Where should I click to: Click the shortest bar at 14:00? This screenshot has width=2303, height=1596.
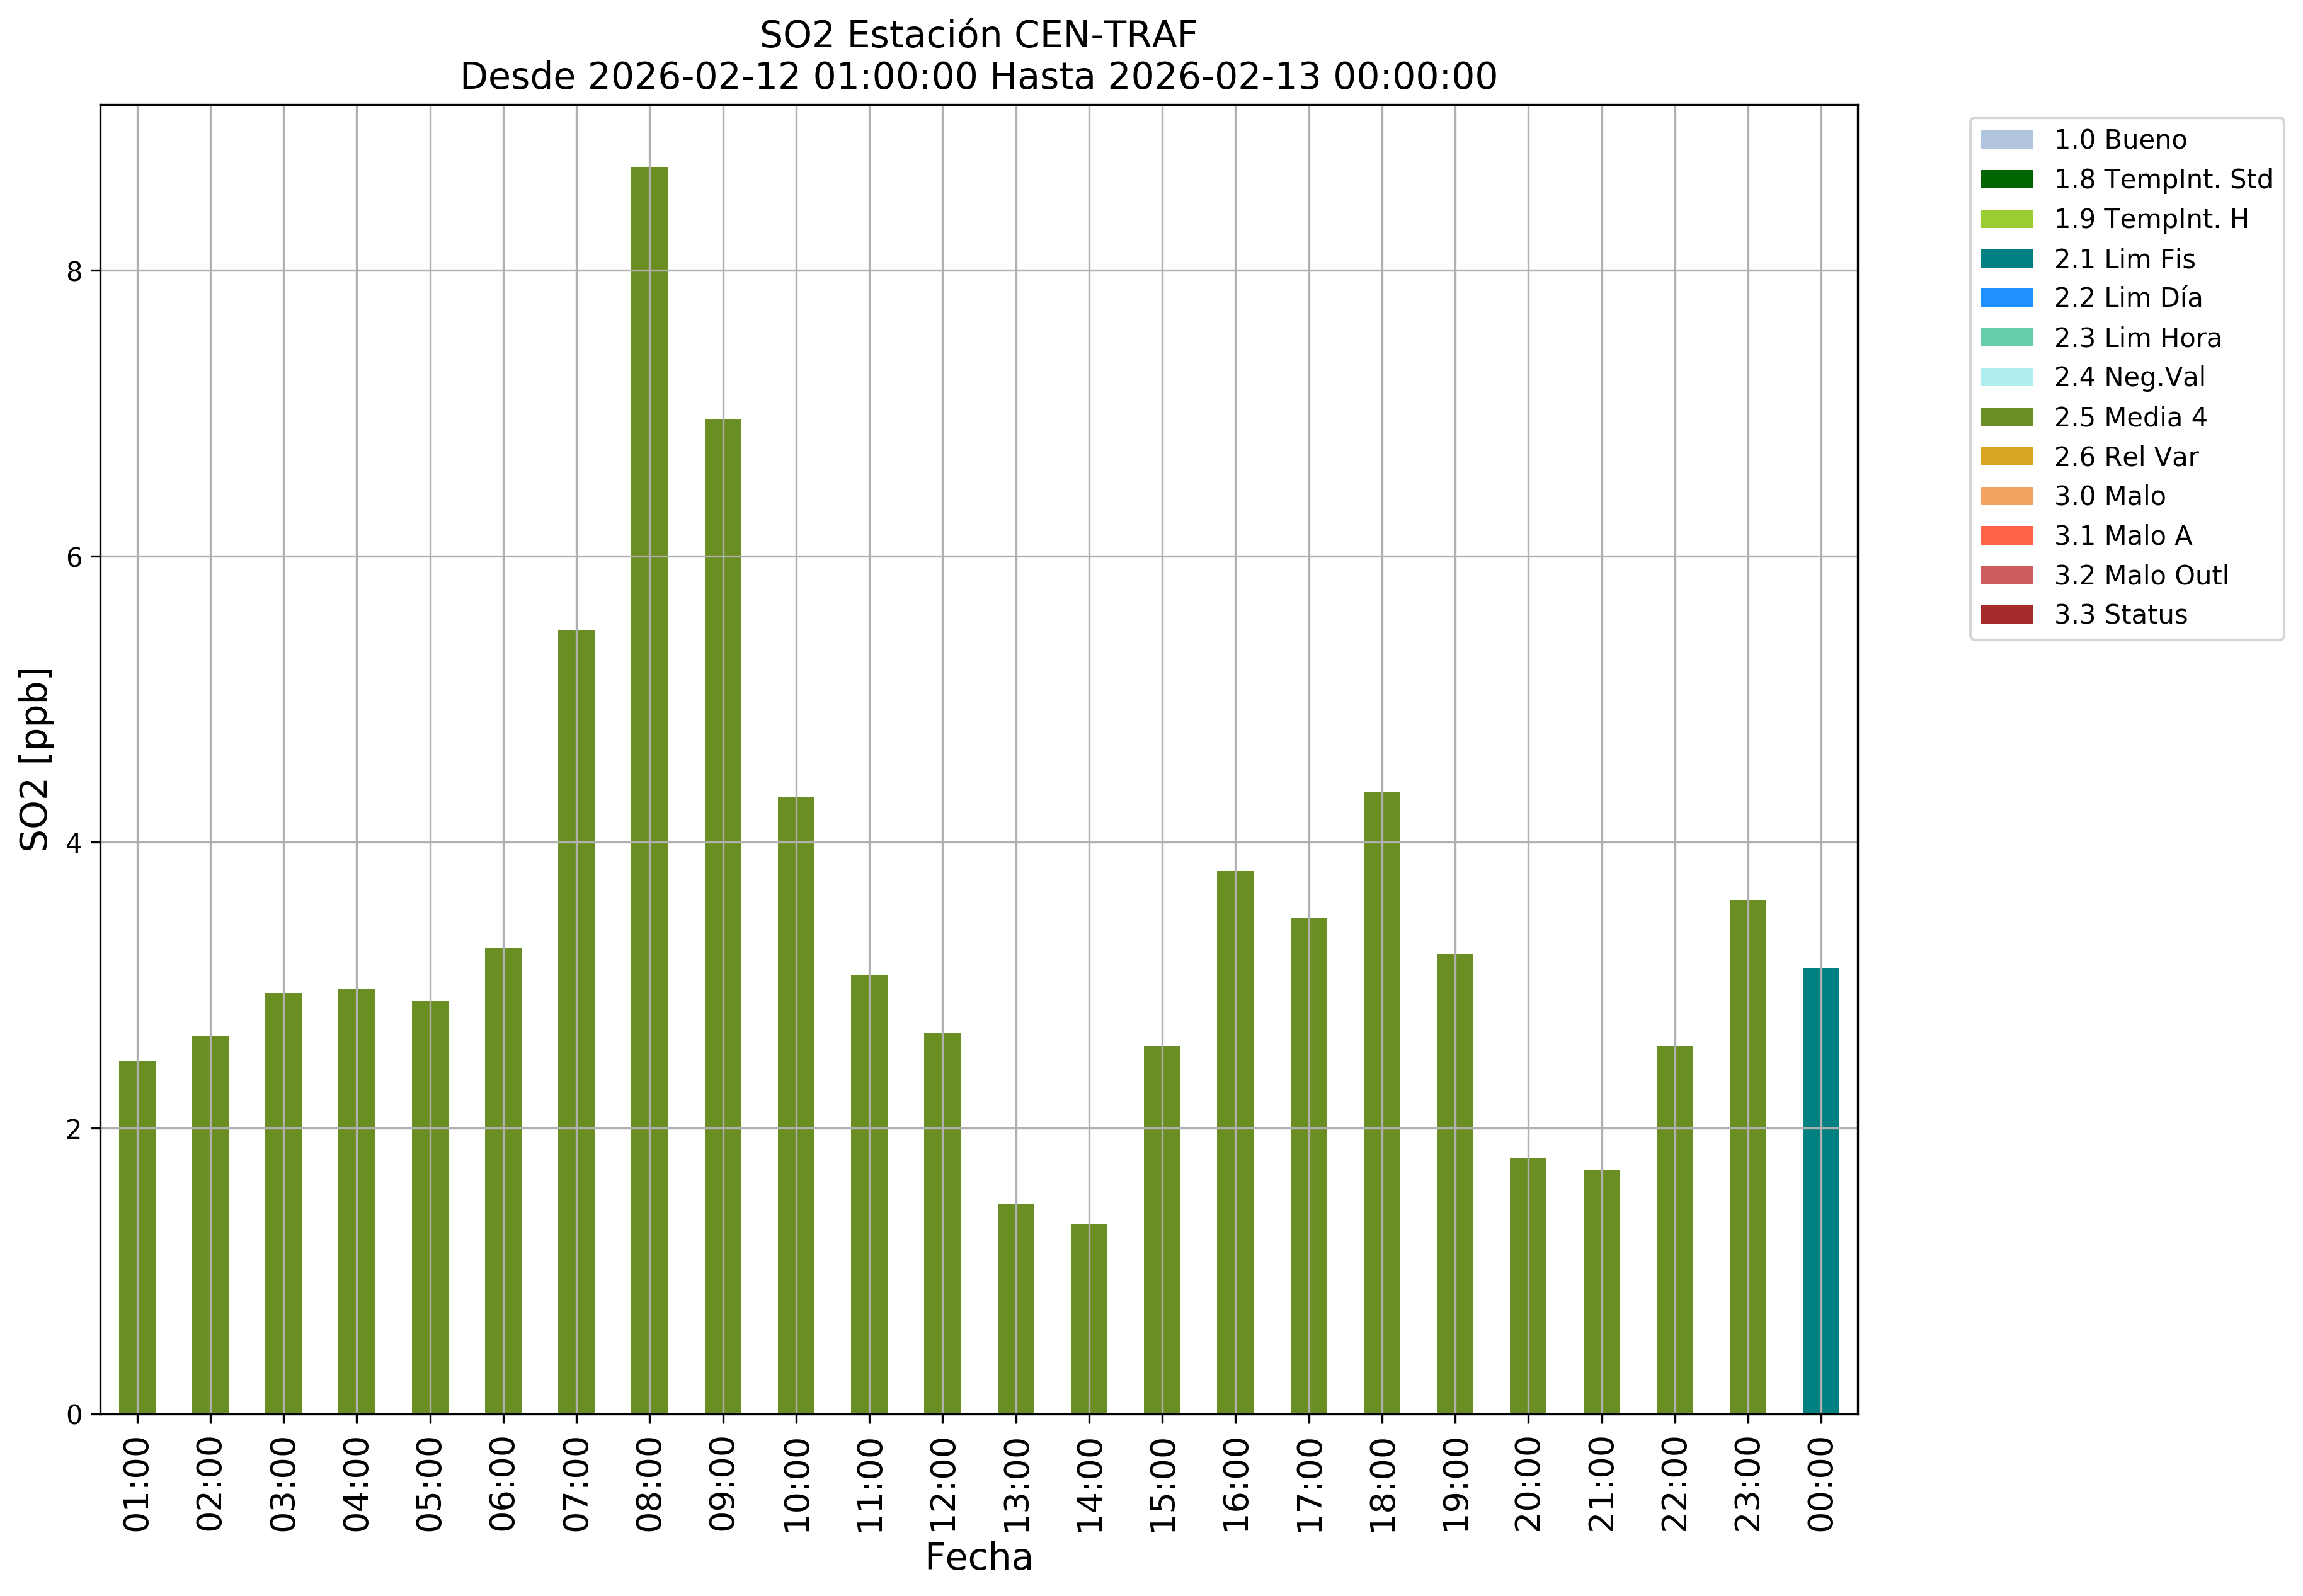coord(1088,1318)
